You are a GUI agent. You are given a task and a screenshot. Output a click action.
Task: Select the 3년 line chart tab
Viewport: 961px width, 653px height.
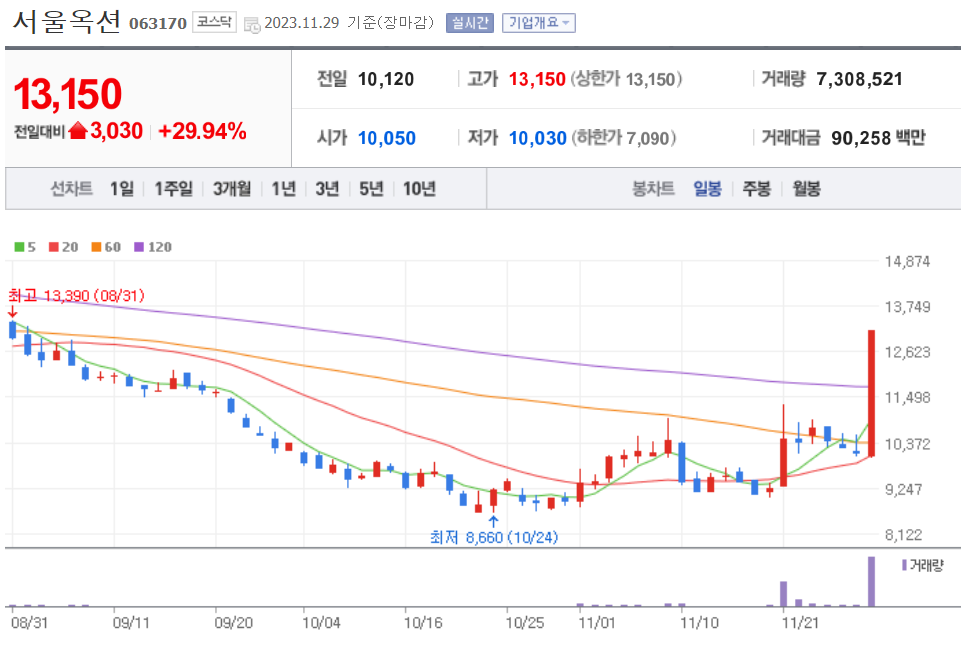327,188
